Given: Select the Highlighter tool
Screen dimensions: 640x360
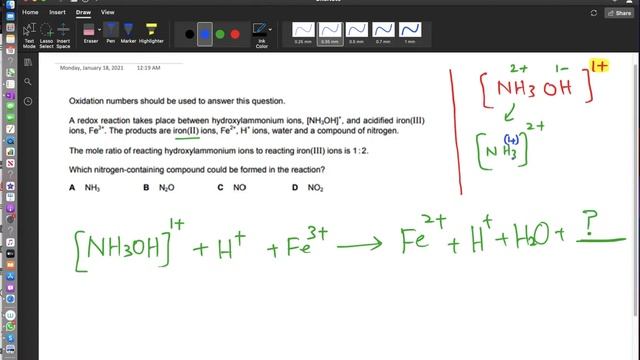Looking at the screenshot, I should click(151, 33).
